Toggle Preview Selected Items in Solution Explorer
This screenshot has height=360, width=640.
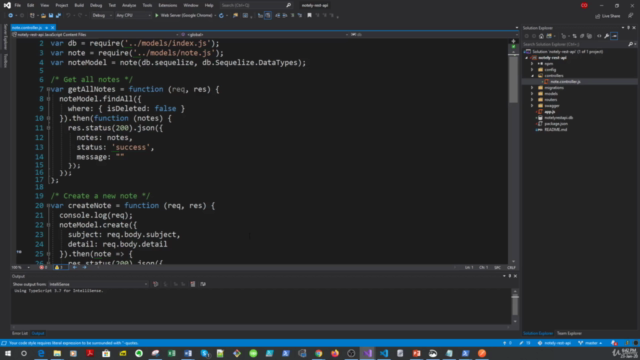[x=614, y=36]
